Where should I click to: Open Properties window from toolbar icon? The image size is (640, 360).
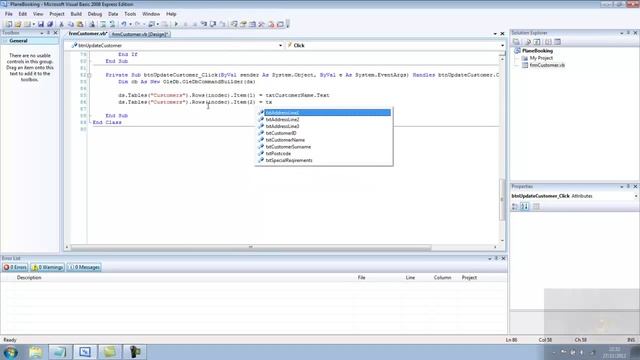click(x=243, y=24)
